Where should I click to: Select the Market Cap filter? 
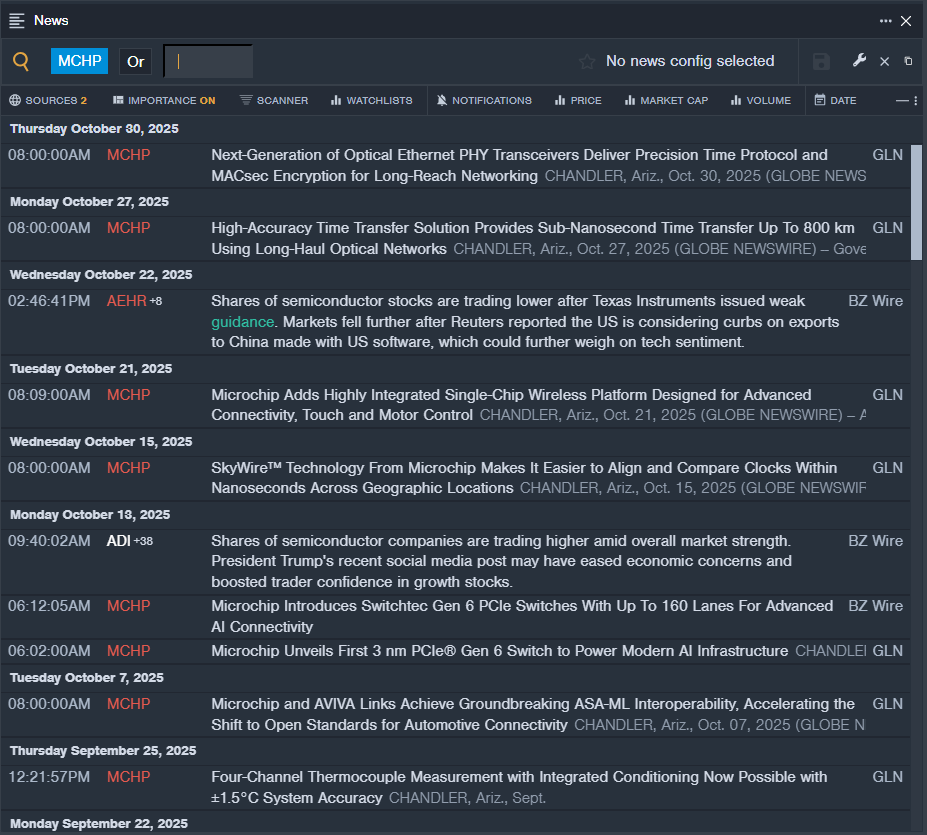(666, 101)
